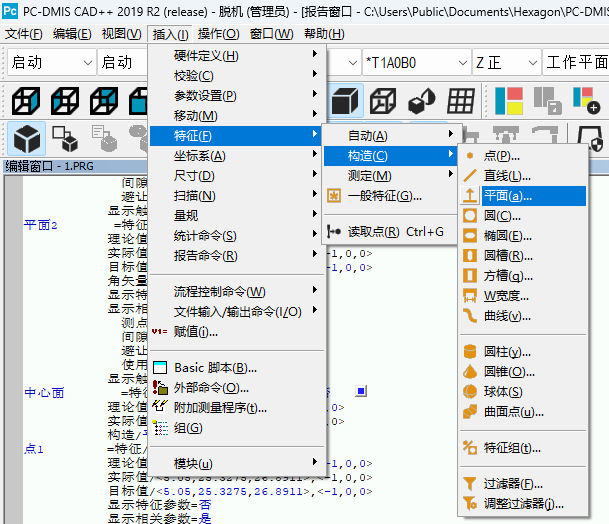Click the 点1 feature label

tap(34, 449)
